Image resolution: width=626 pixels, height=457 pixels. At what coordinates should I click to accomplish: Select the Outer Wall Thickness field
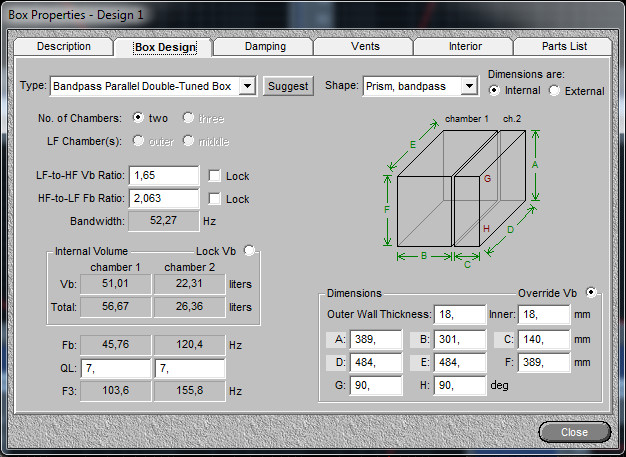click(460, 315)
